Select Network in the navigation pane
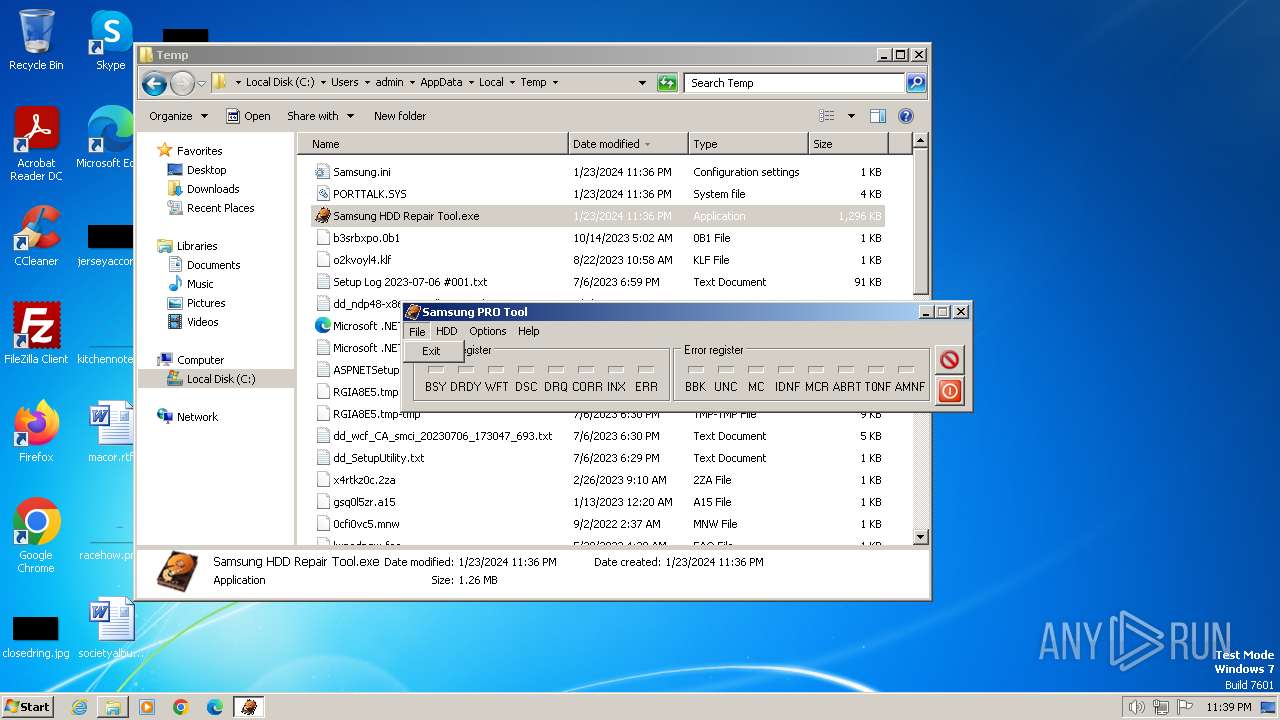This screenshot has width=1280, height=720. [197, 417]
